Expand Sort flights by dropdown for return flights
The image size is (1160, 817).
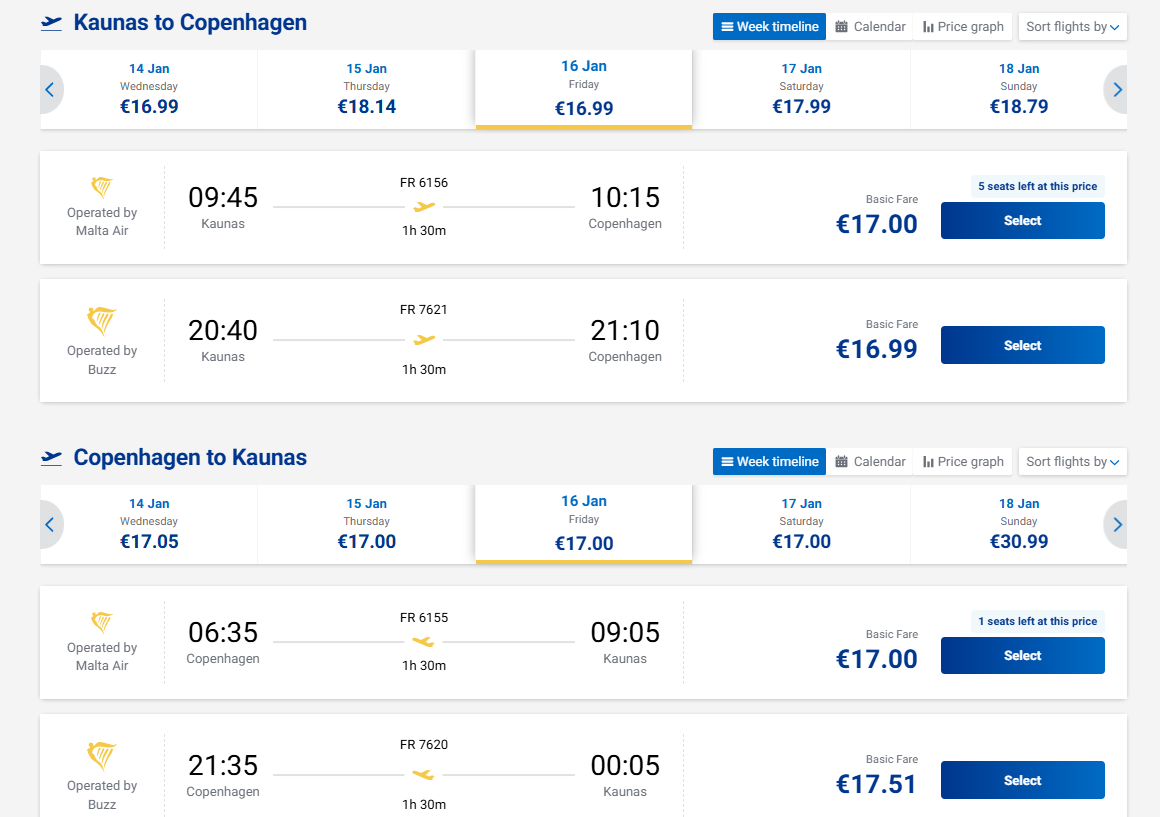point(1072,462)
